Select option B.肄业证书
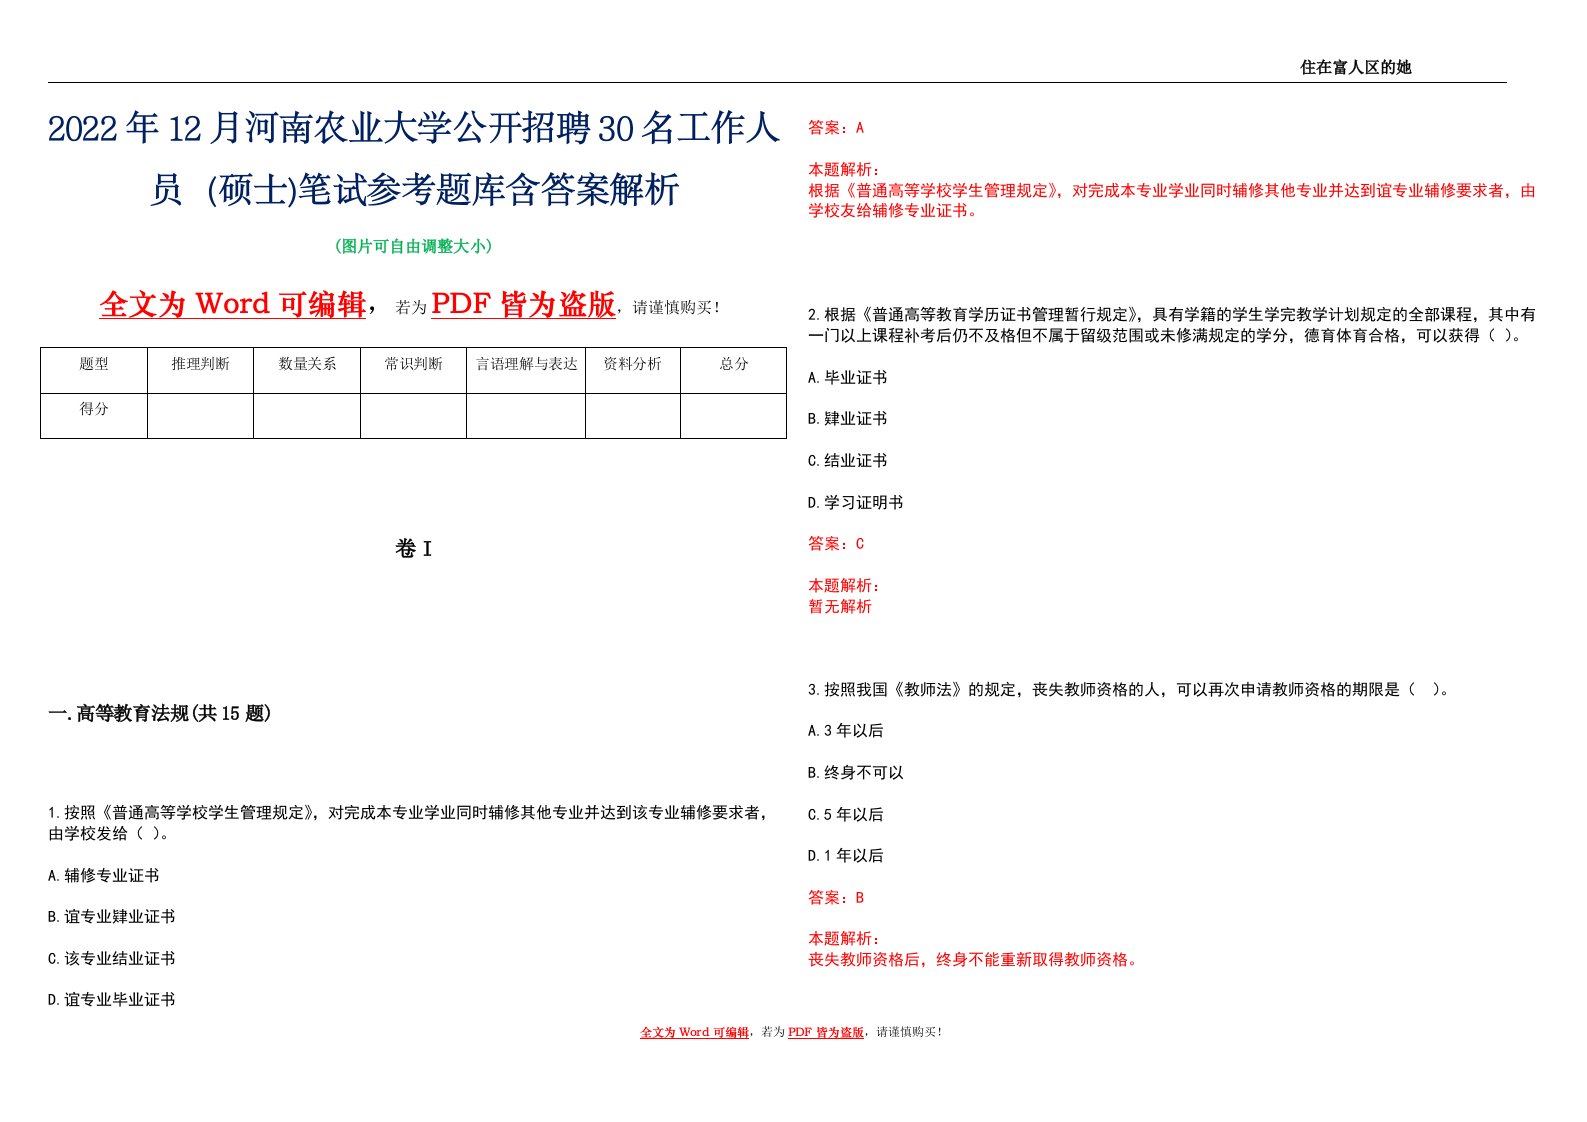Image resolution: width=1587 pixels, height=1122 pixels. click(848, 418)
